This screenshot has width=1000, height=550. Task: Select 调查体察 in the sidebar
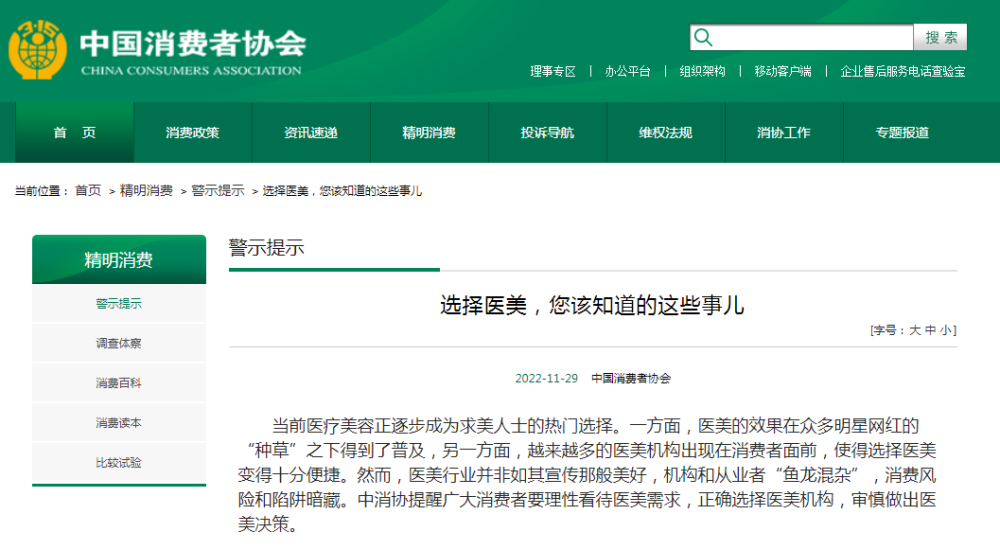(119, 343)
